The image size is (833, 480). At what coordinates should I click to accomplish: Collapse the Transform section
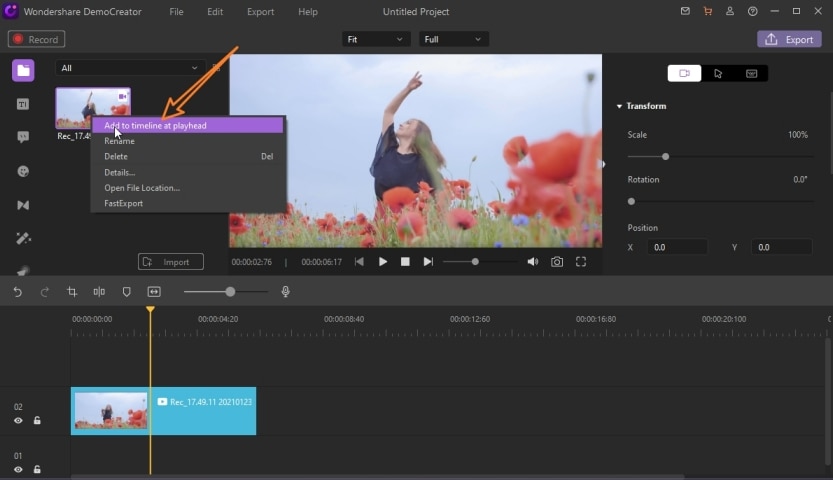(x=619, y=106)
